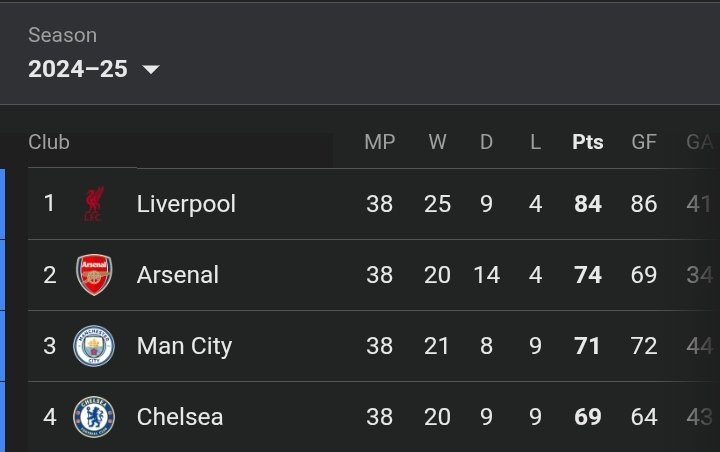720x452 pixels.
Task: Click the GA column header
Action: point(699,142)
